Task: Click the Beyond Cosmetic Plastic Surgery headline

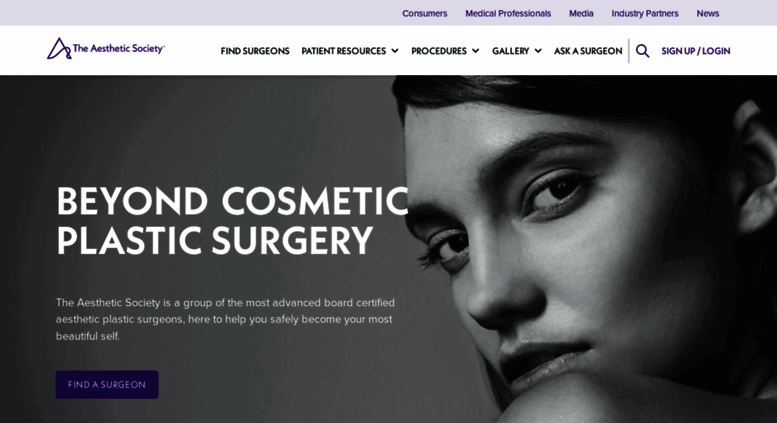Action: point(232,221)
